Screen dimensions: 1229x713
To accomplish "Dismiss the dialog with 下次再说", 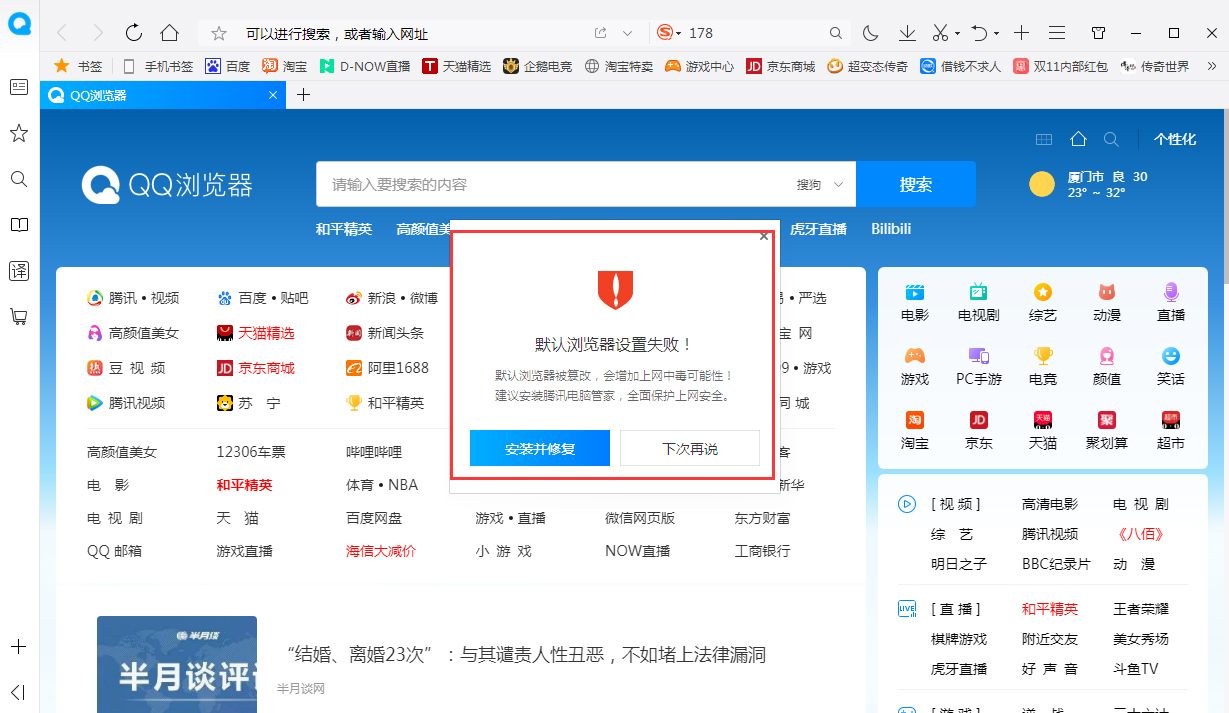I will [x=690, y=447].
